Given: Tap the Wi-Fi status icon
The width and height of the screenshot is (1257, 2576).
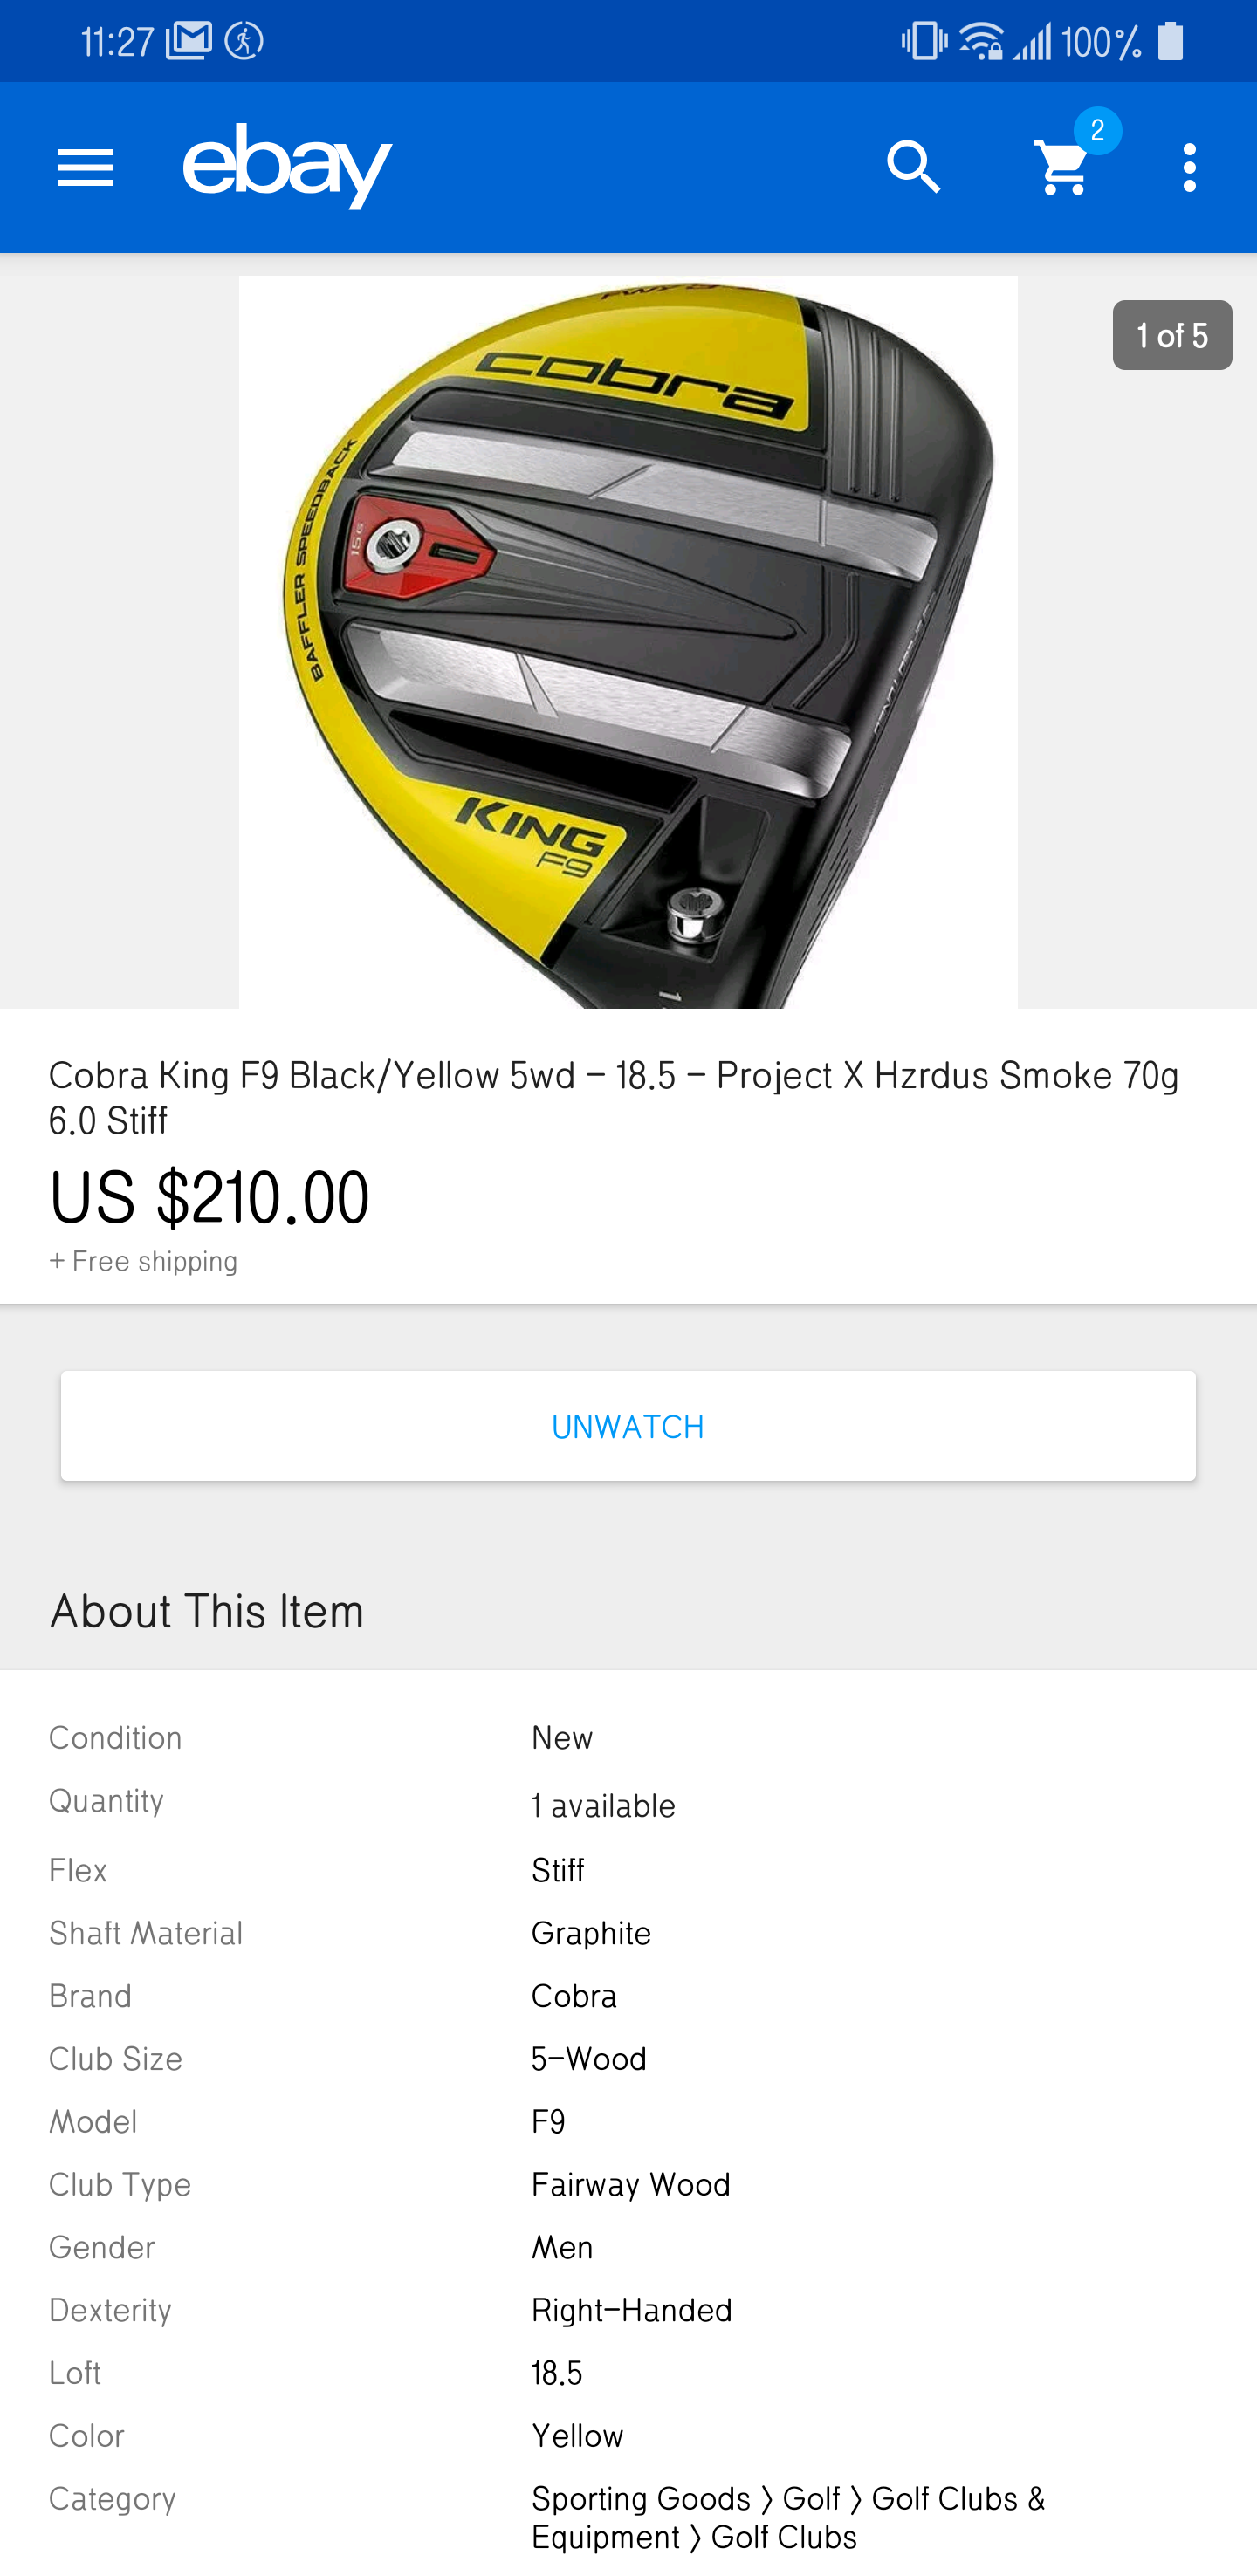Looking at the screenshot, I should point(981,41).
